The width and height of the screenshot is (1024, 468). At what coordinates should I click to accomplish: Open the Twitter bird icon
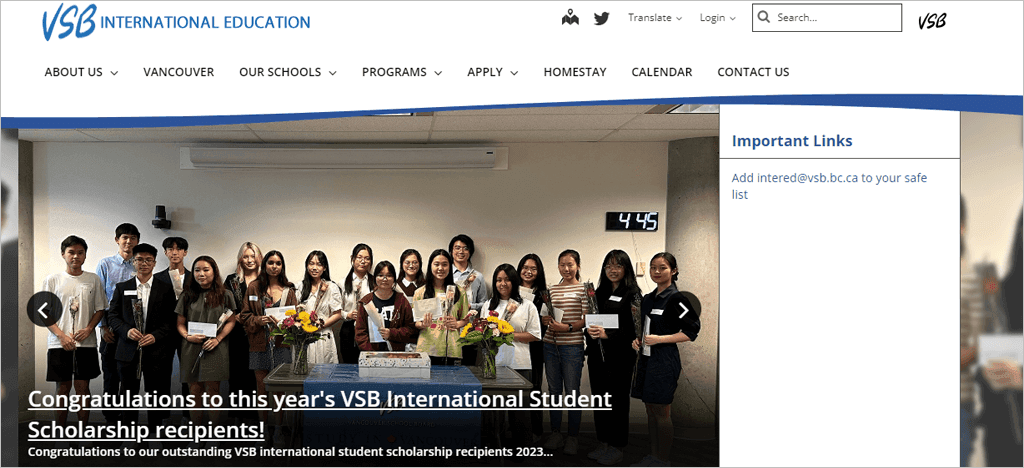[601, 18]
